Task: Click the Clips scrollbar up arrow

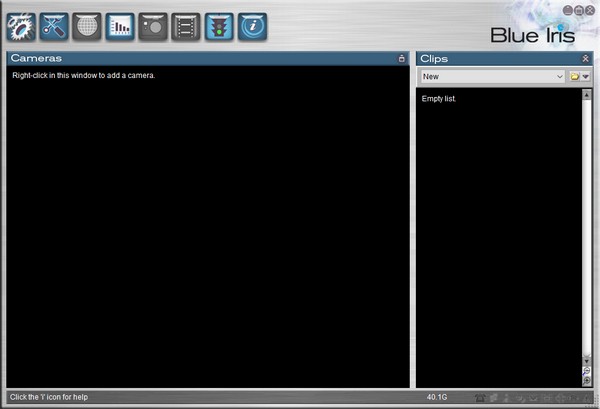Action: tap(587, 95)
